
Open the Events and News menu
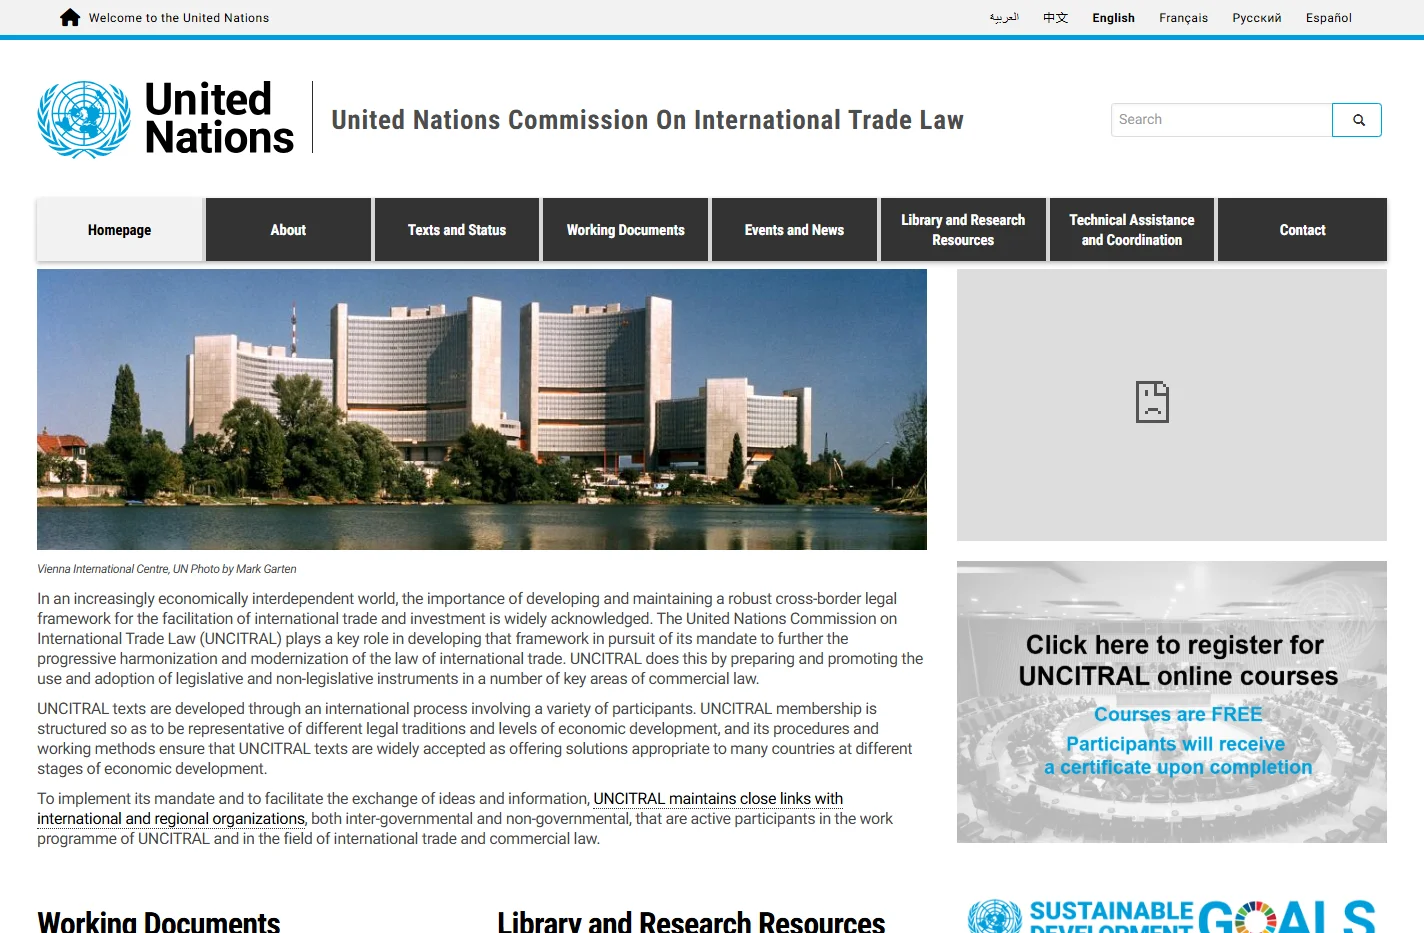[795, 230]
